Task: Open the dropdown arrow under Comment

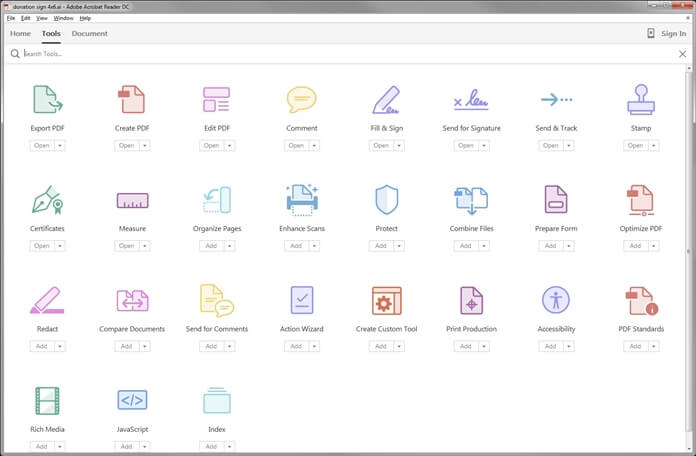Action: 314,146
